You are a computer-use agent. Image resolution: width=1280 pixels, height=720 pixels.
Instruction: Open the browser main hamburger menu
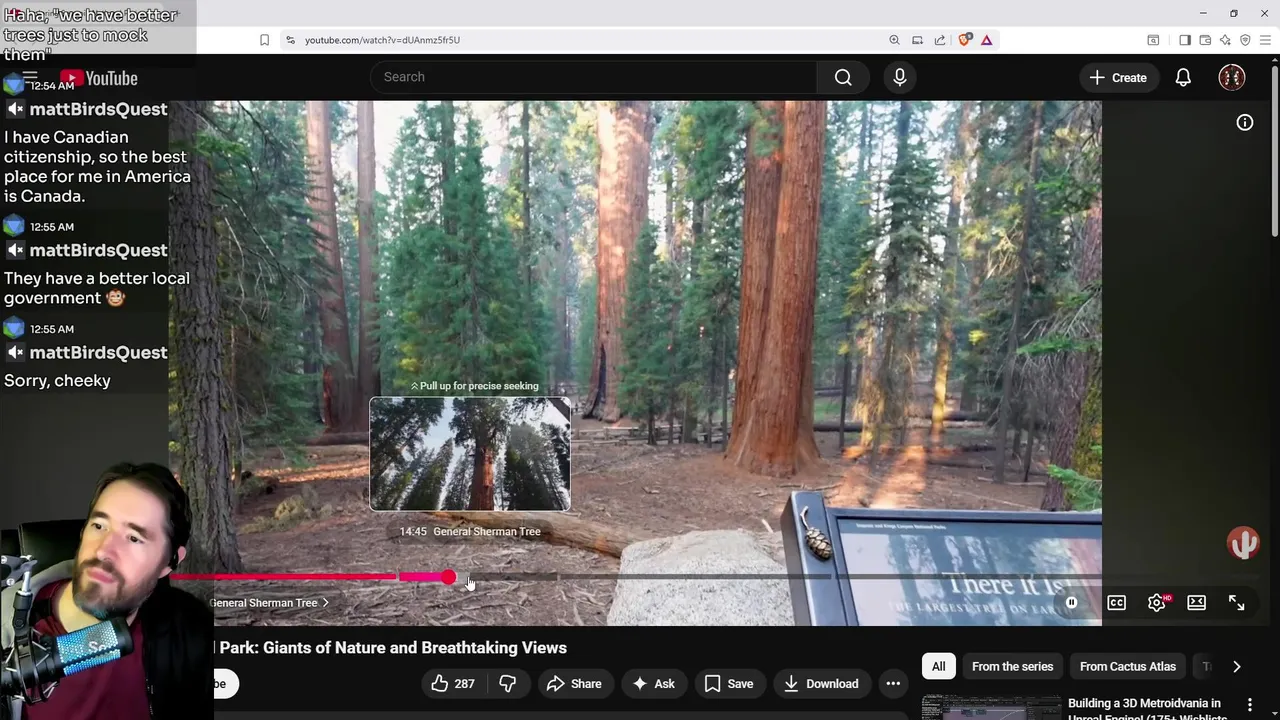click(x=1265, y=40)
